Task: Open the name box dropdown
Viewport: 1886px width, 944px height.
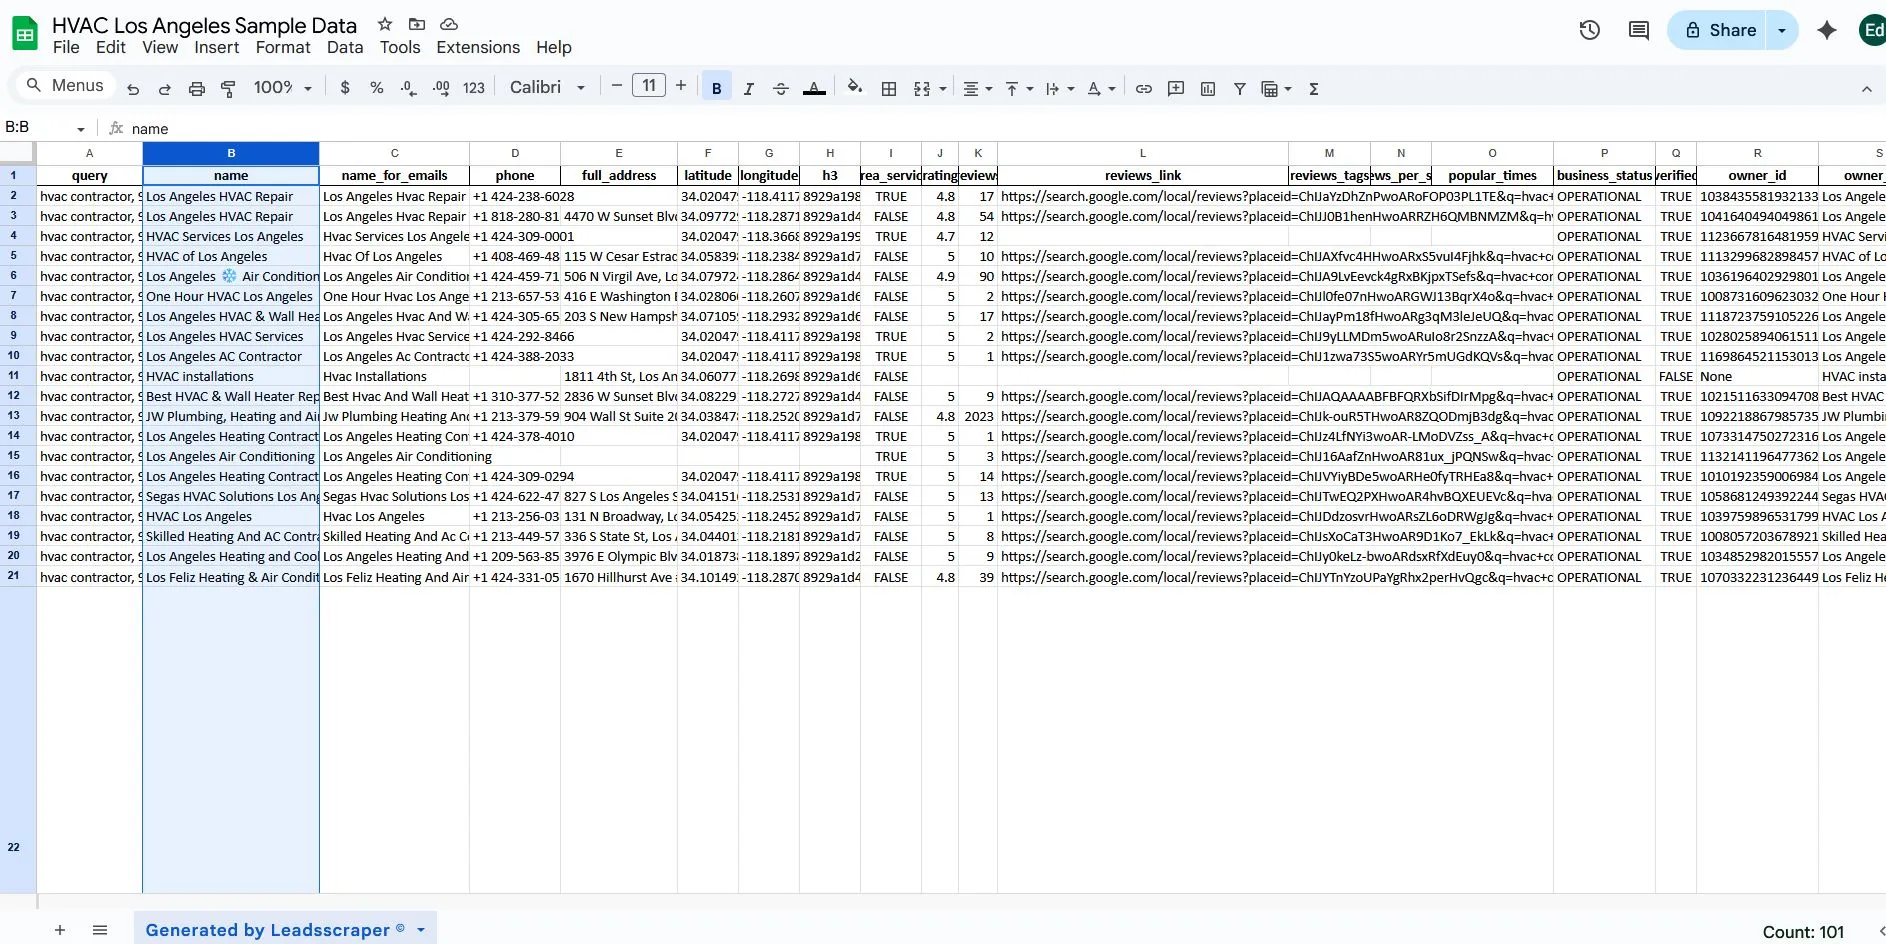Action: (x=81, y=129)
